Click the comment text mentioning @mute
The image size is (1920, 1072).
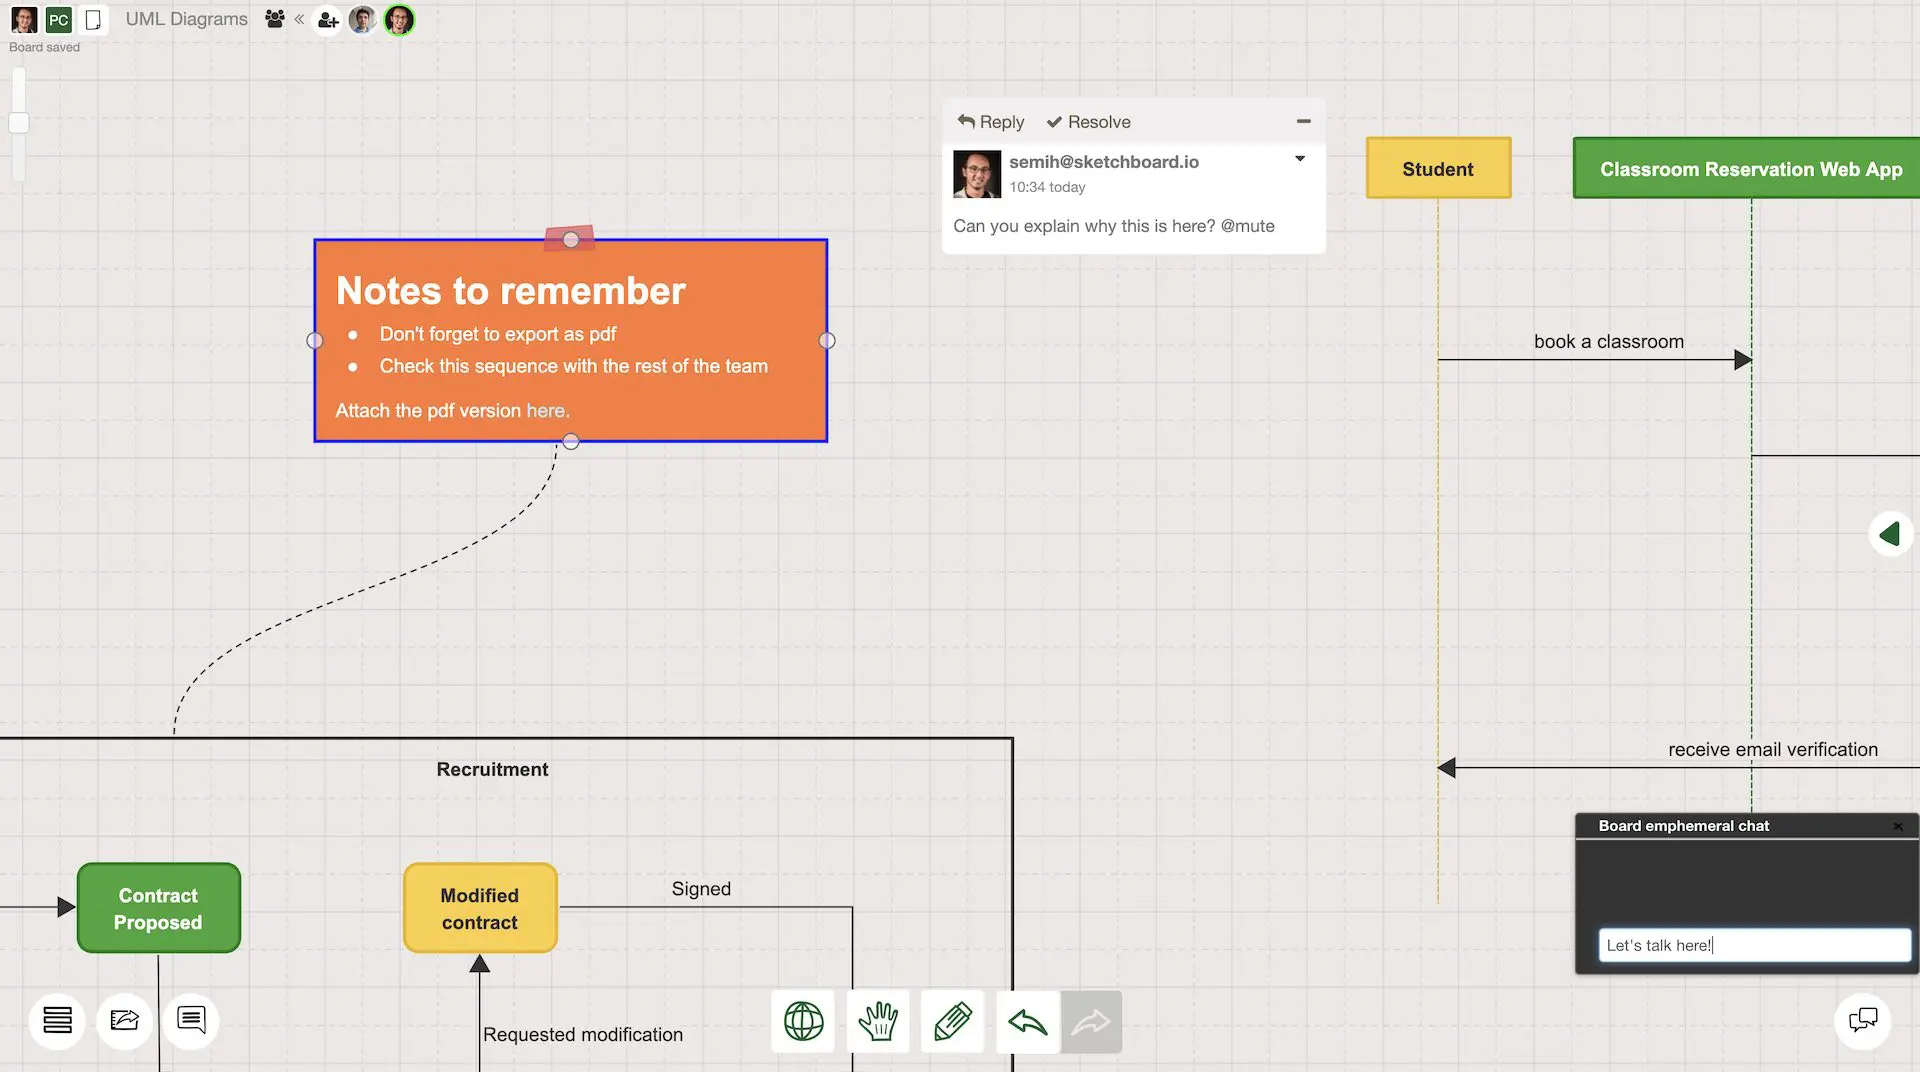coord(1114,226)
